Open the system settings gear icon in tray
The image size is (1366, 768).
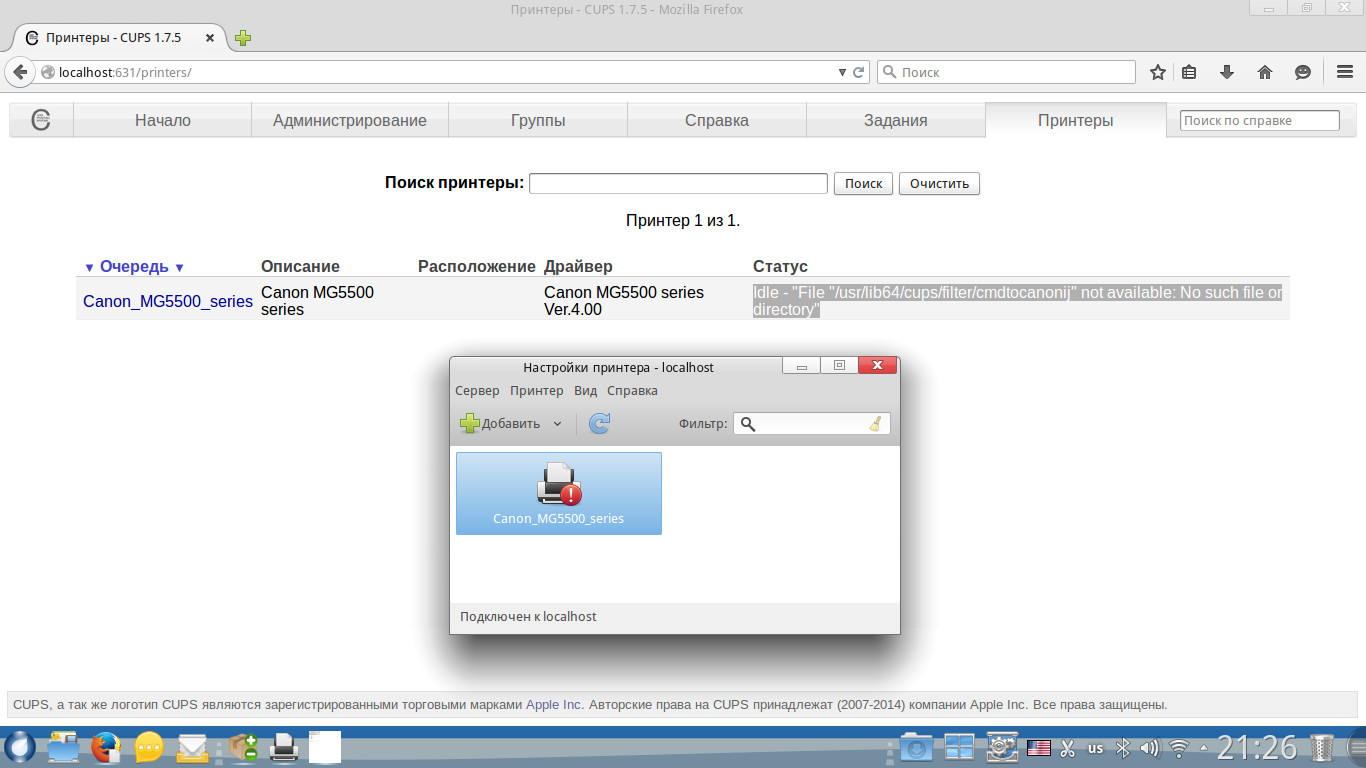(x=1001, y=747)
